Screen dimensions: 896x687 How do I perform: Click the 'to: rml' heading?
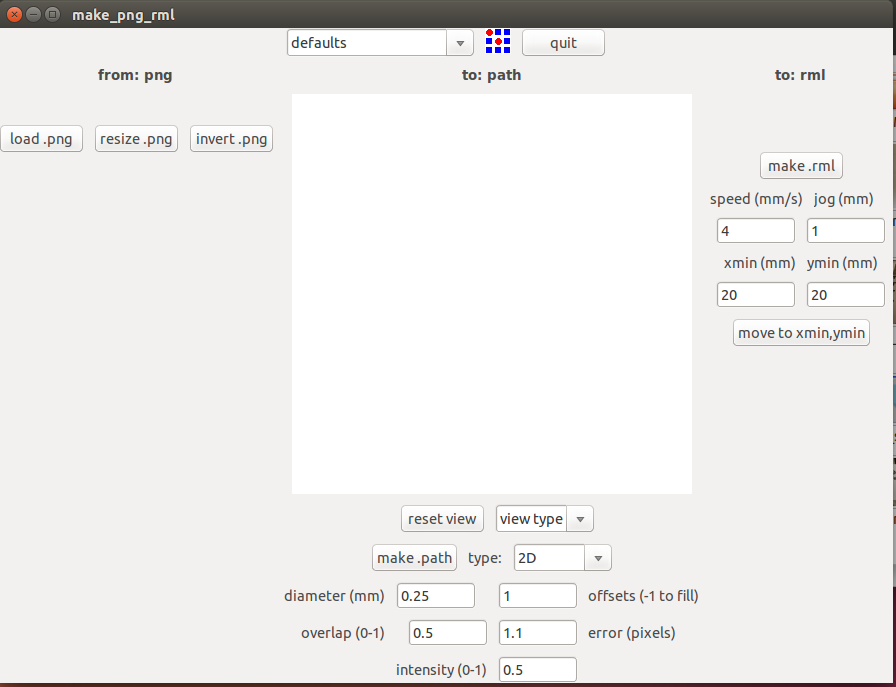(800, 75)
